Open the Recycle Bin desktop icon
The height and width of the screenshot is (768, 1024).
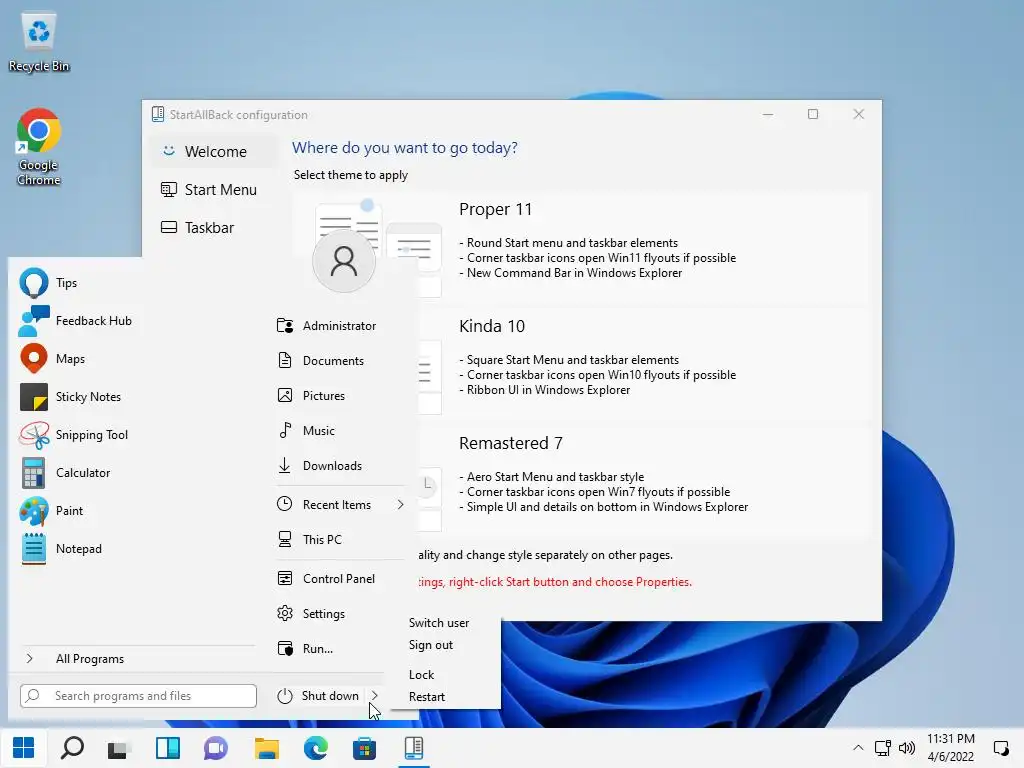pos(39,42)
